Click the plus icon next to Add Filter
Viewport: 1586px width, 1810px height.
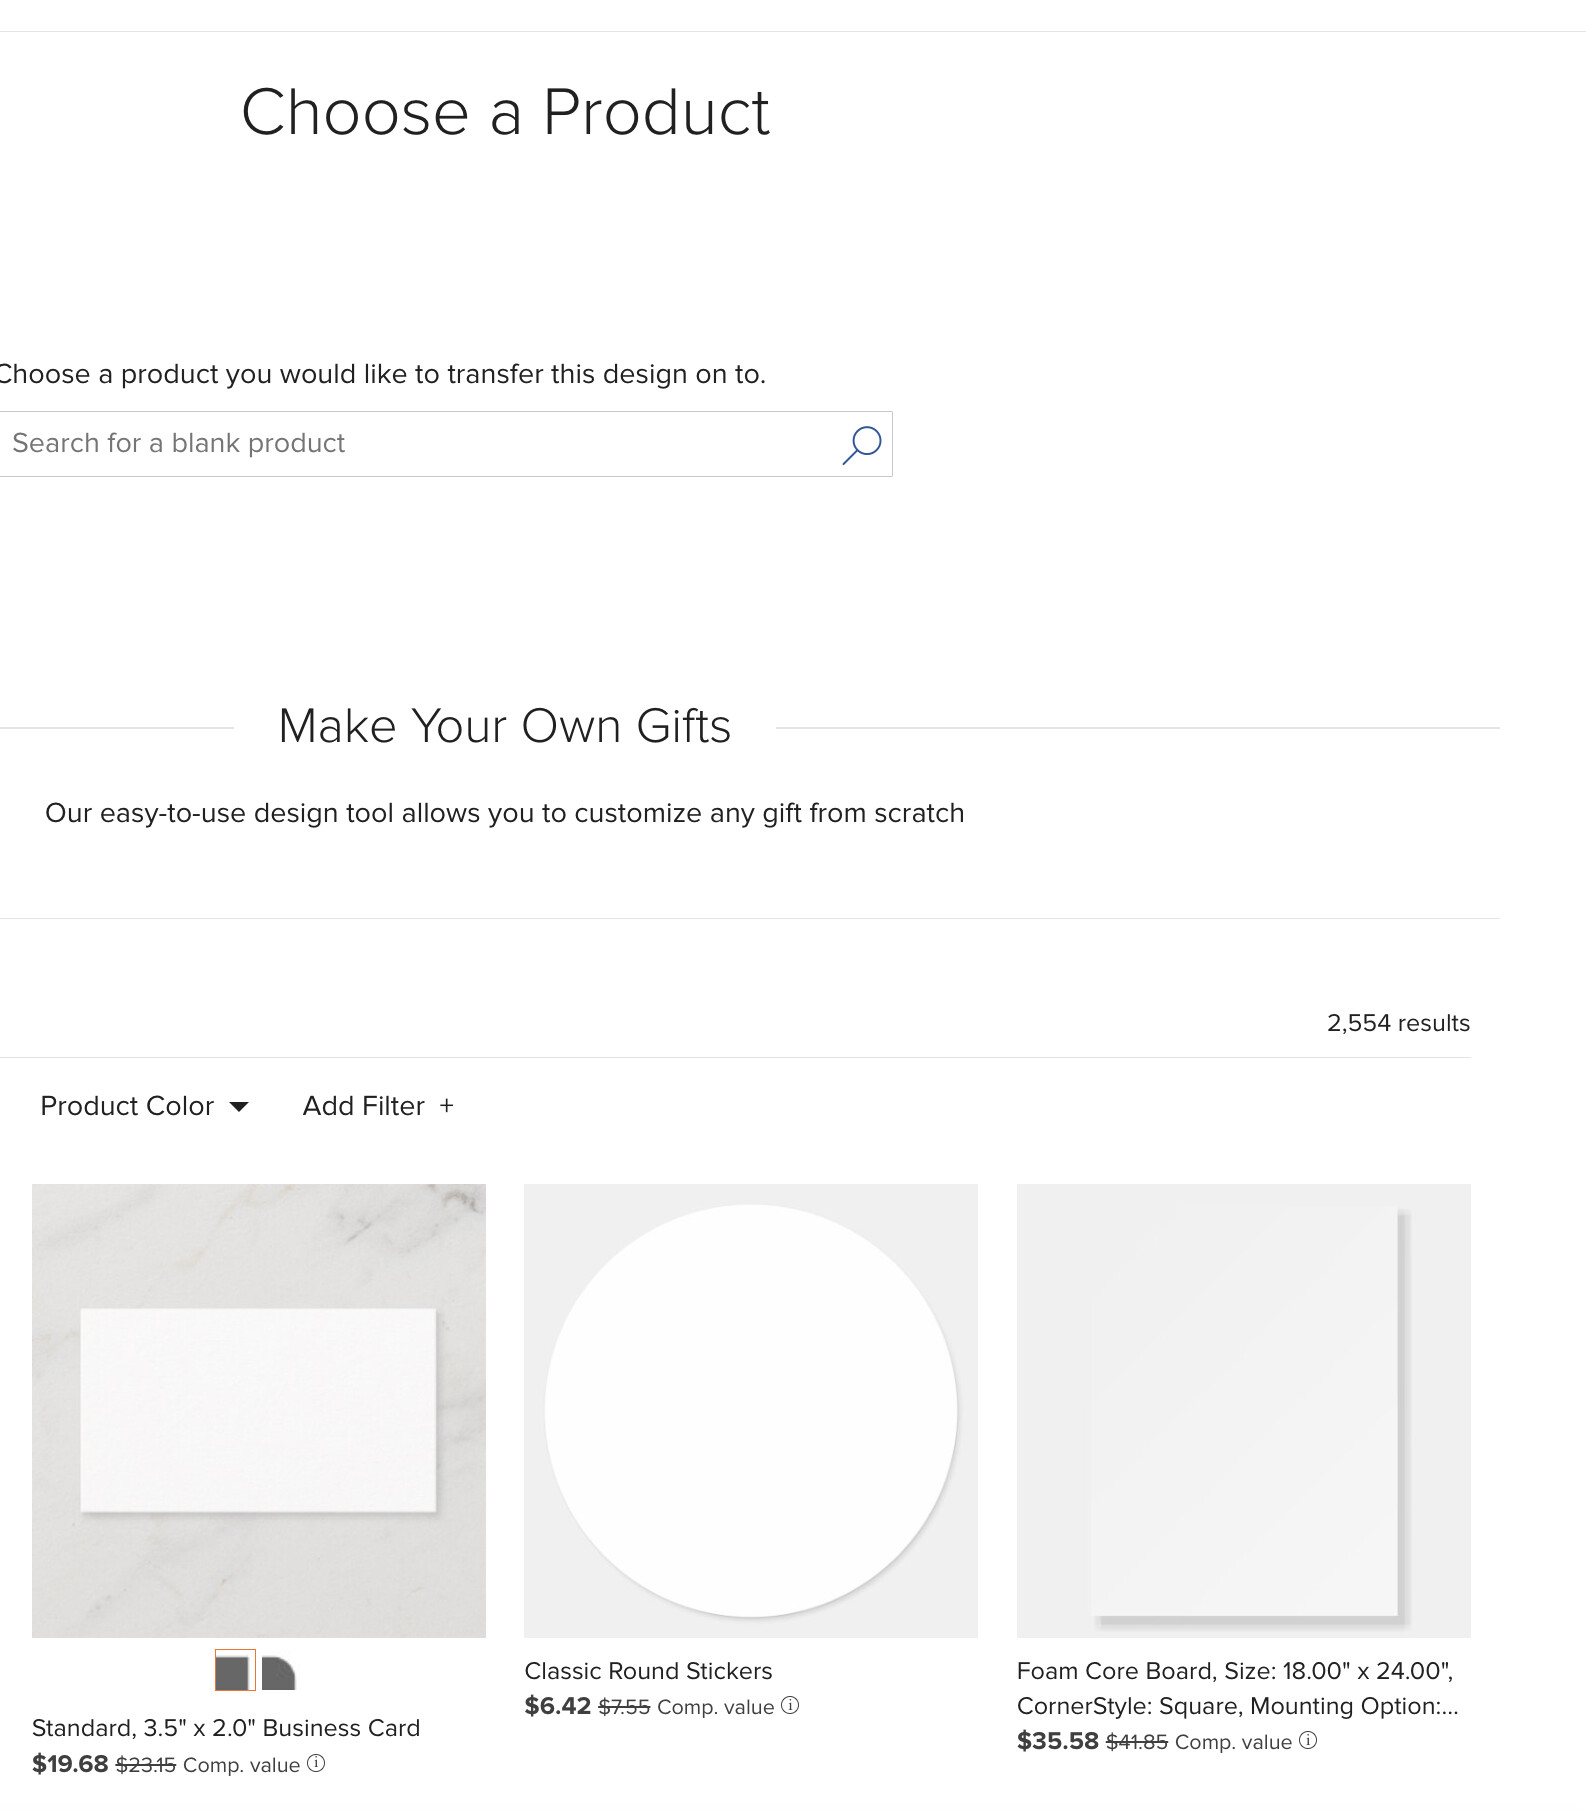447,1105
